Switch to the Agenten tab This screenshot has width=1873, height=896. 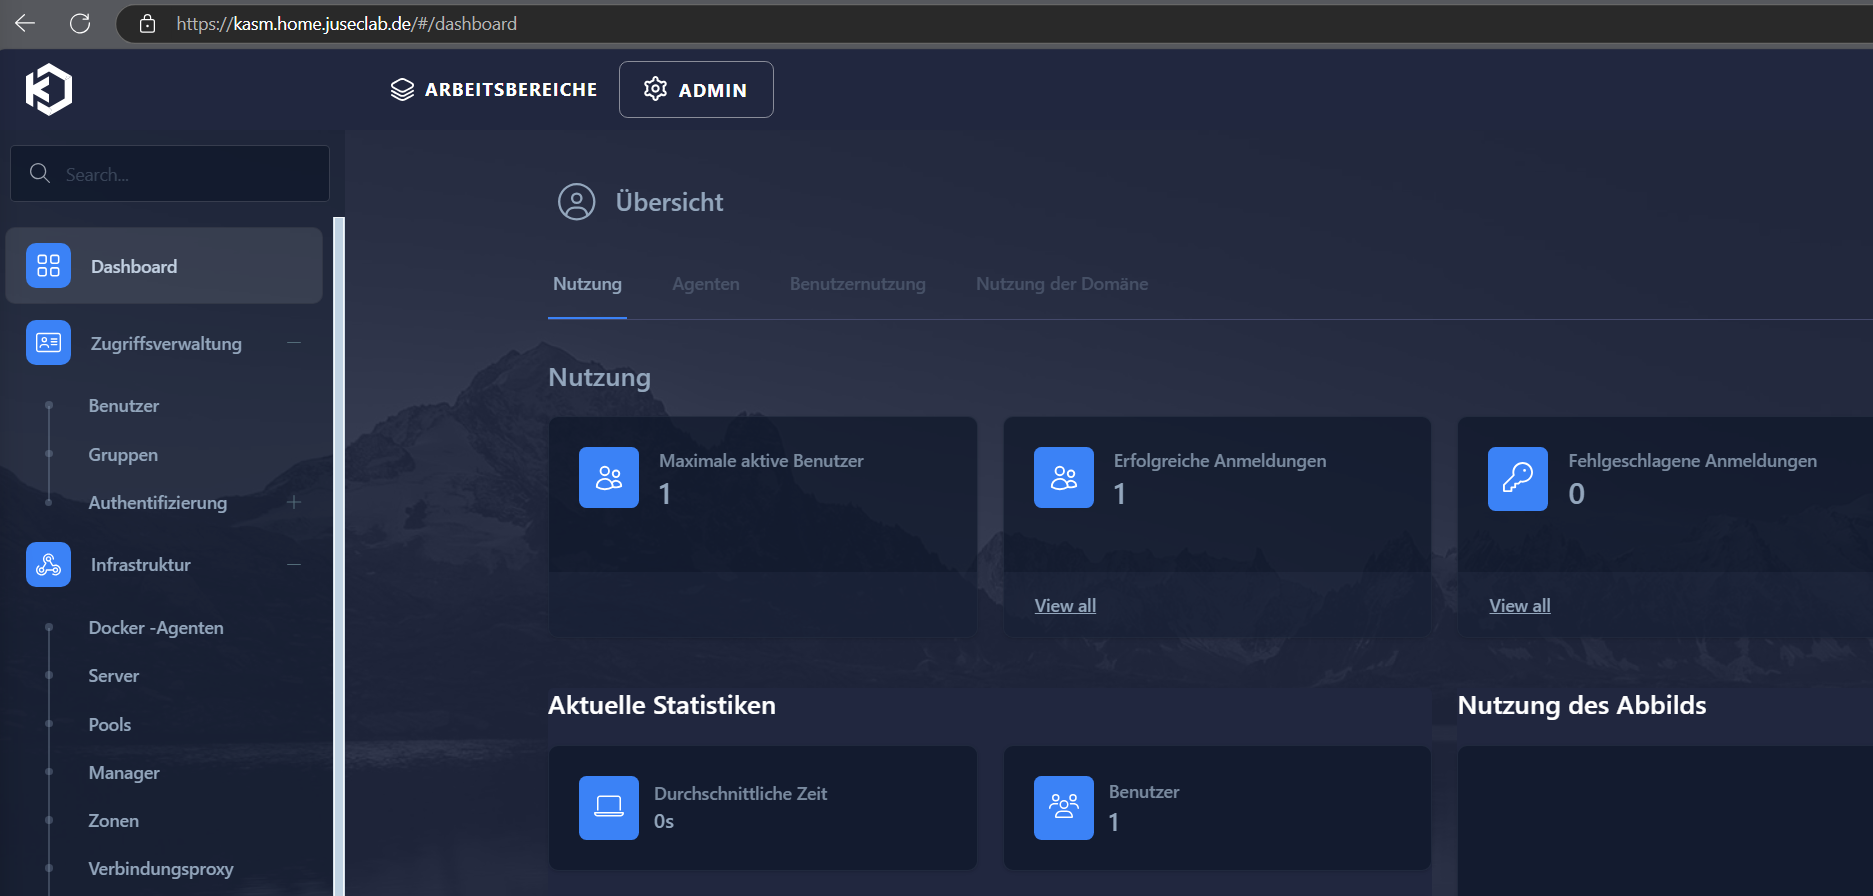pyautogui.click(x=706, y=284)
